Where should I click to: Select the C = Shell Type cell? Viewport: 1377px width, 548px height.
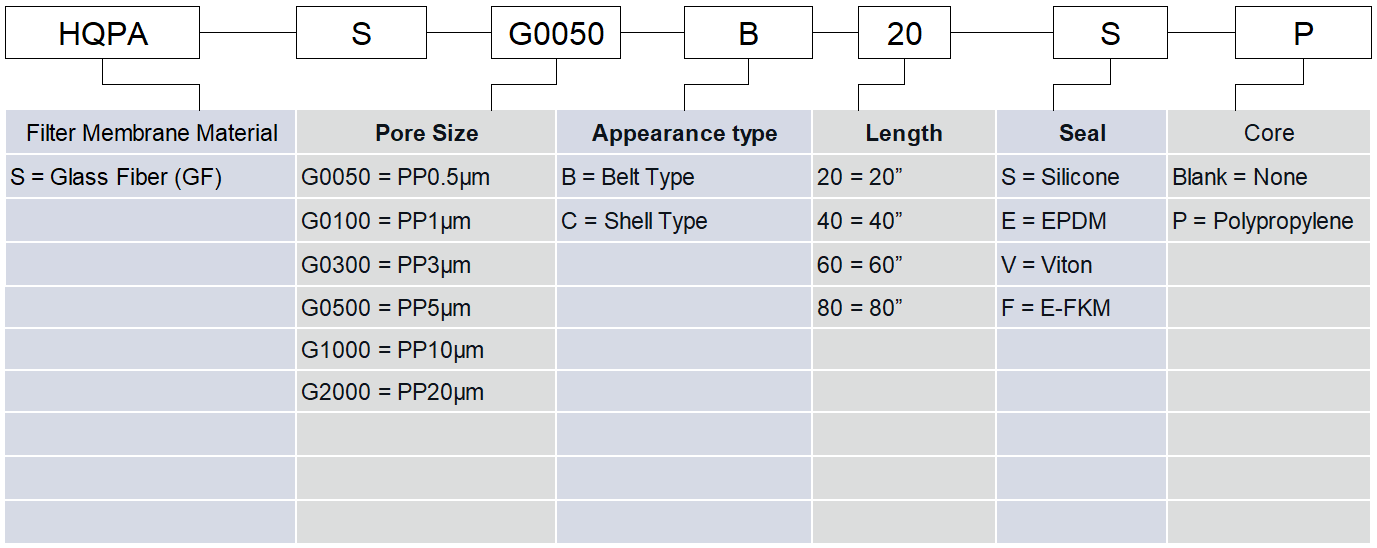(x=634, y=221)
